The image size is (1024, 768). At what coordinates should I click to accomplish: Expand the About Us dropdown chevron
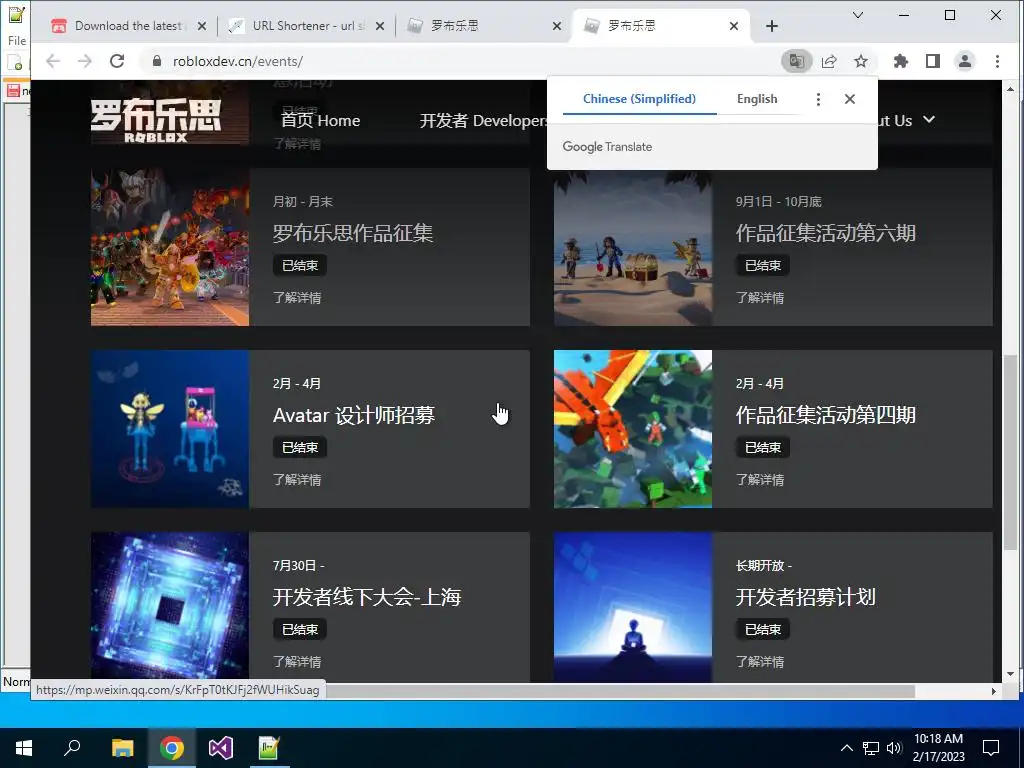click(x=929, y=120)
